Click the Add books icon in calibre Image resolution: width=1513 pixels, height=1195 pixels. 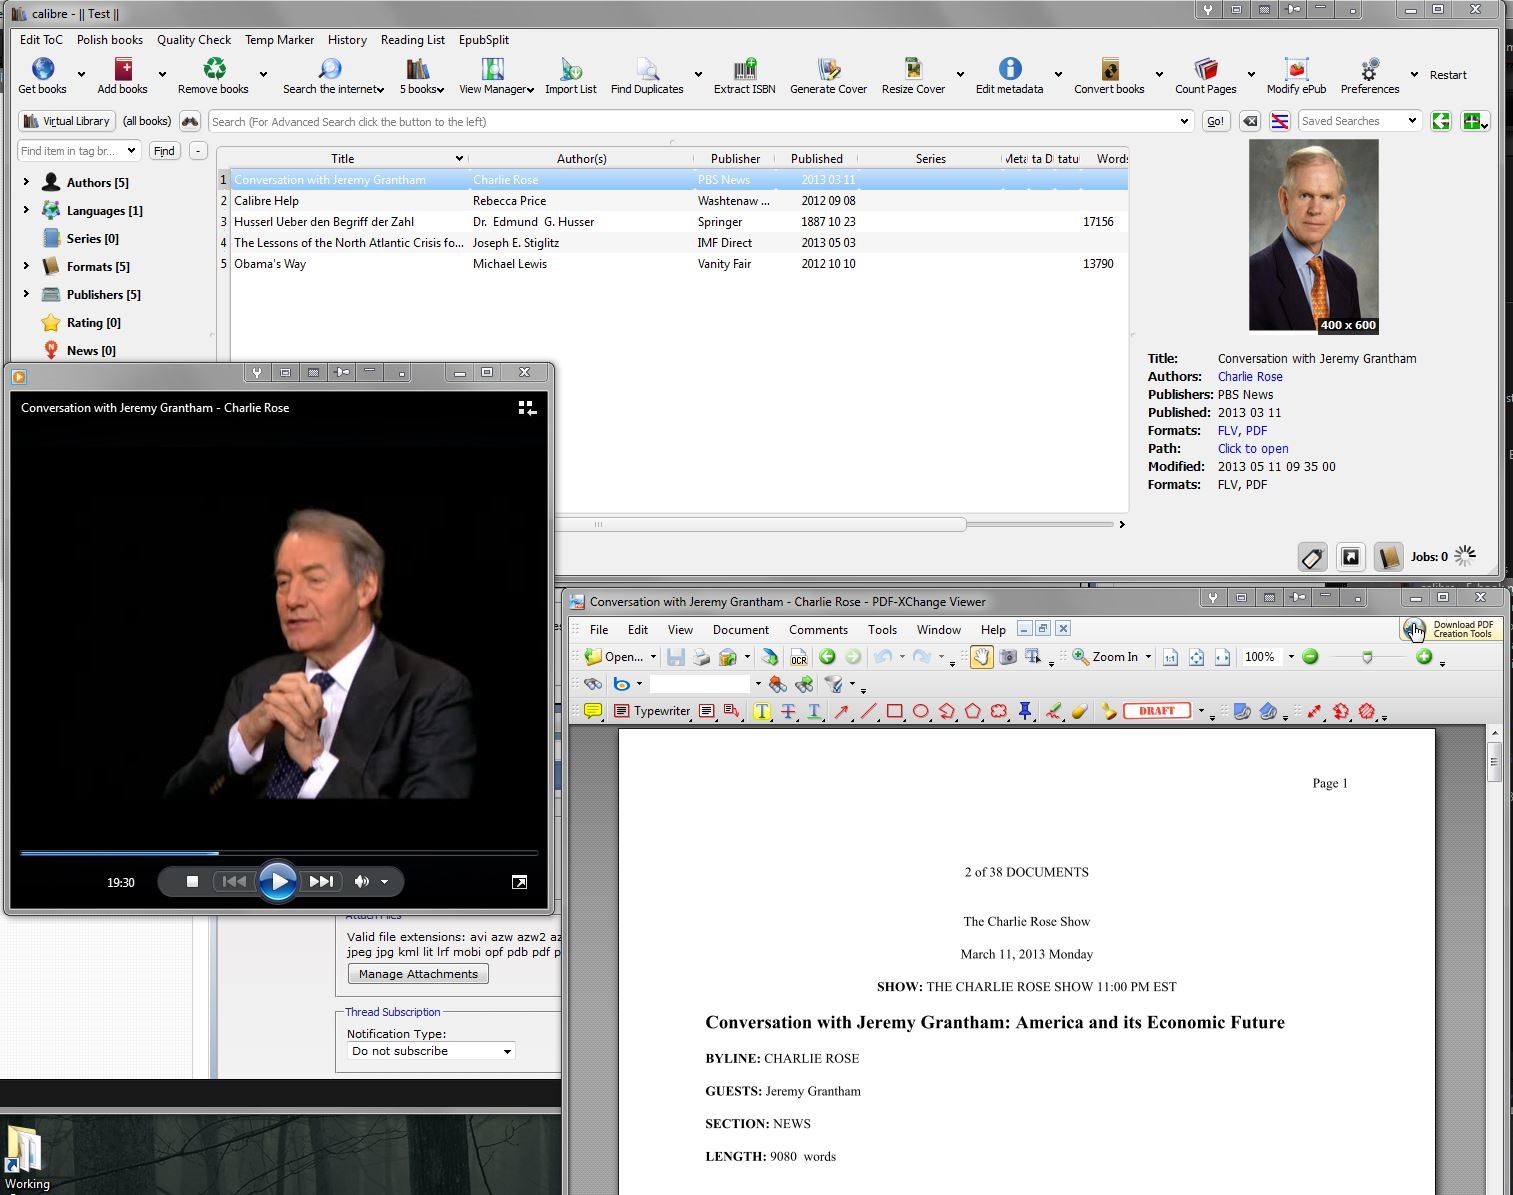[123, 68]
